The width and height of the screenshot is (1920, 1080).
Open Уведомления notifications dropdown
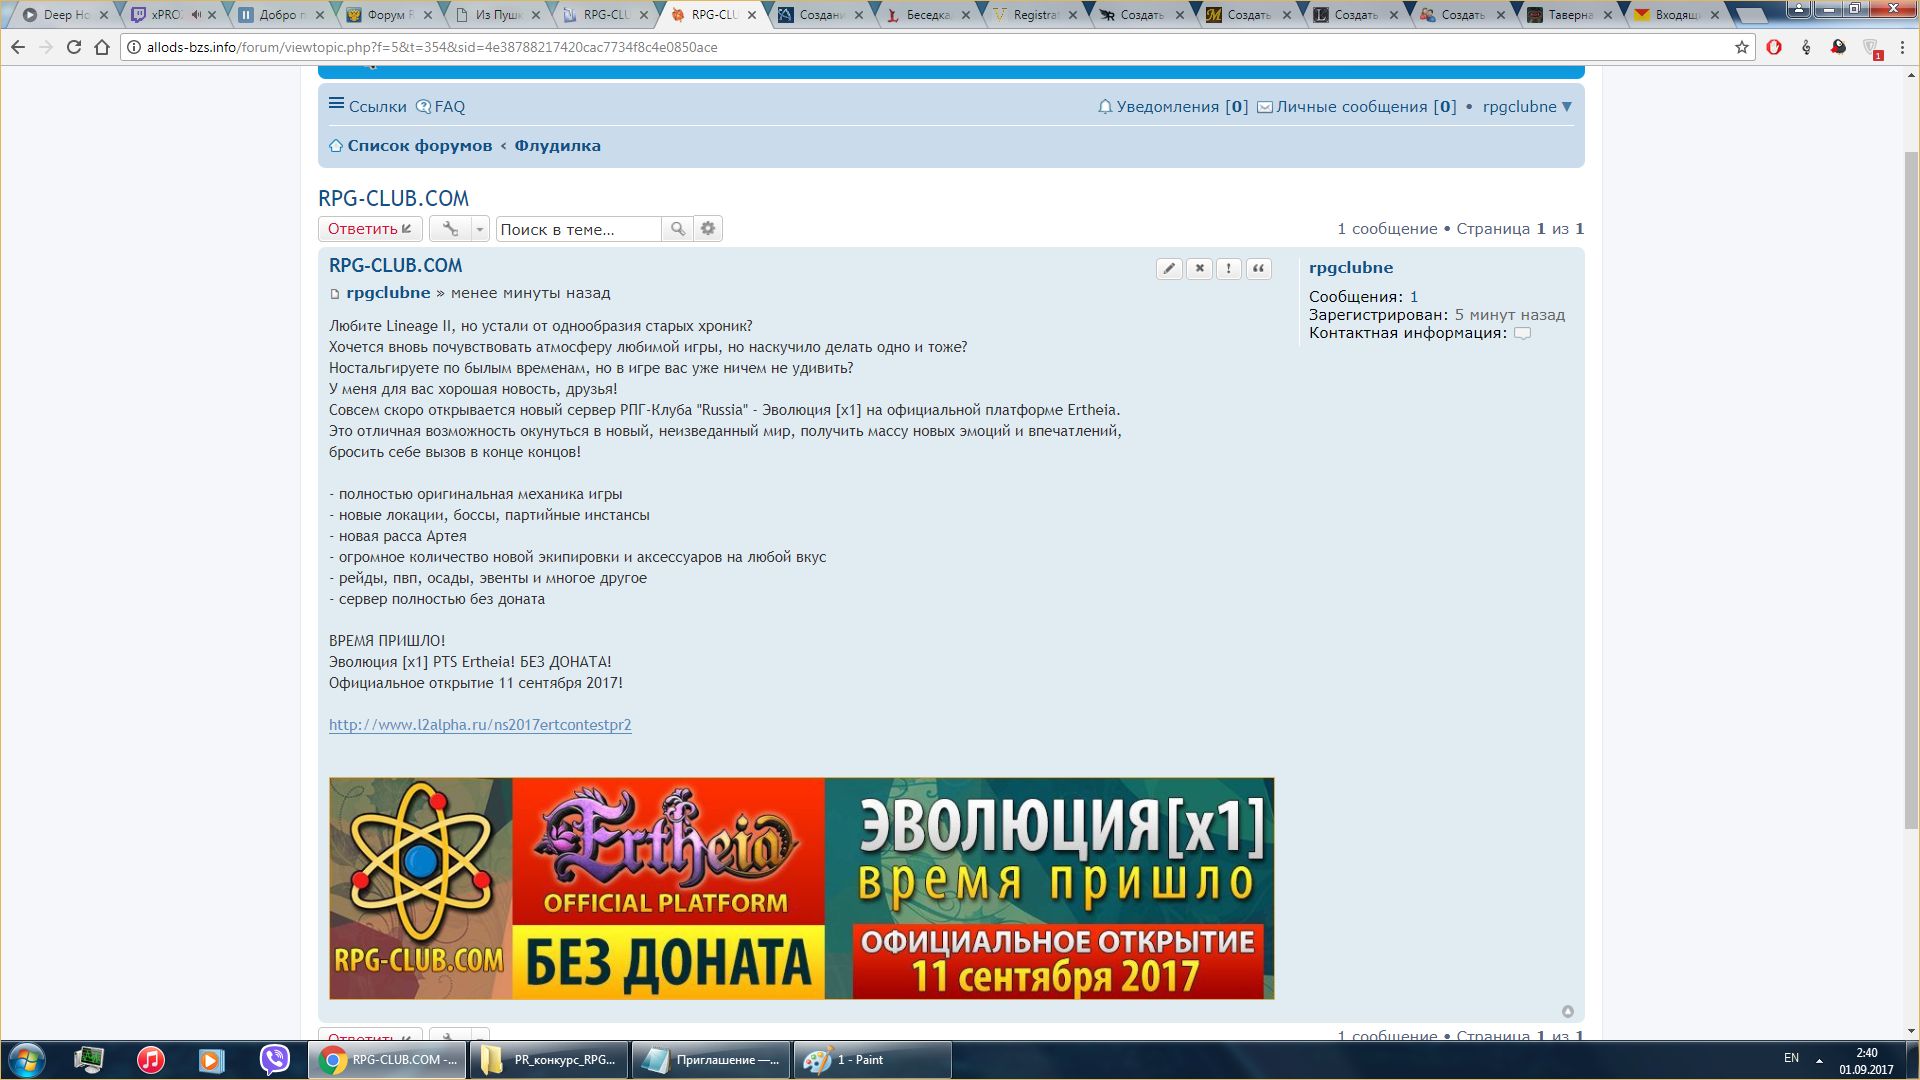pos(1173,107)
